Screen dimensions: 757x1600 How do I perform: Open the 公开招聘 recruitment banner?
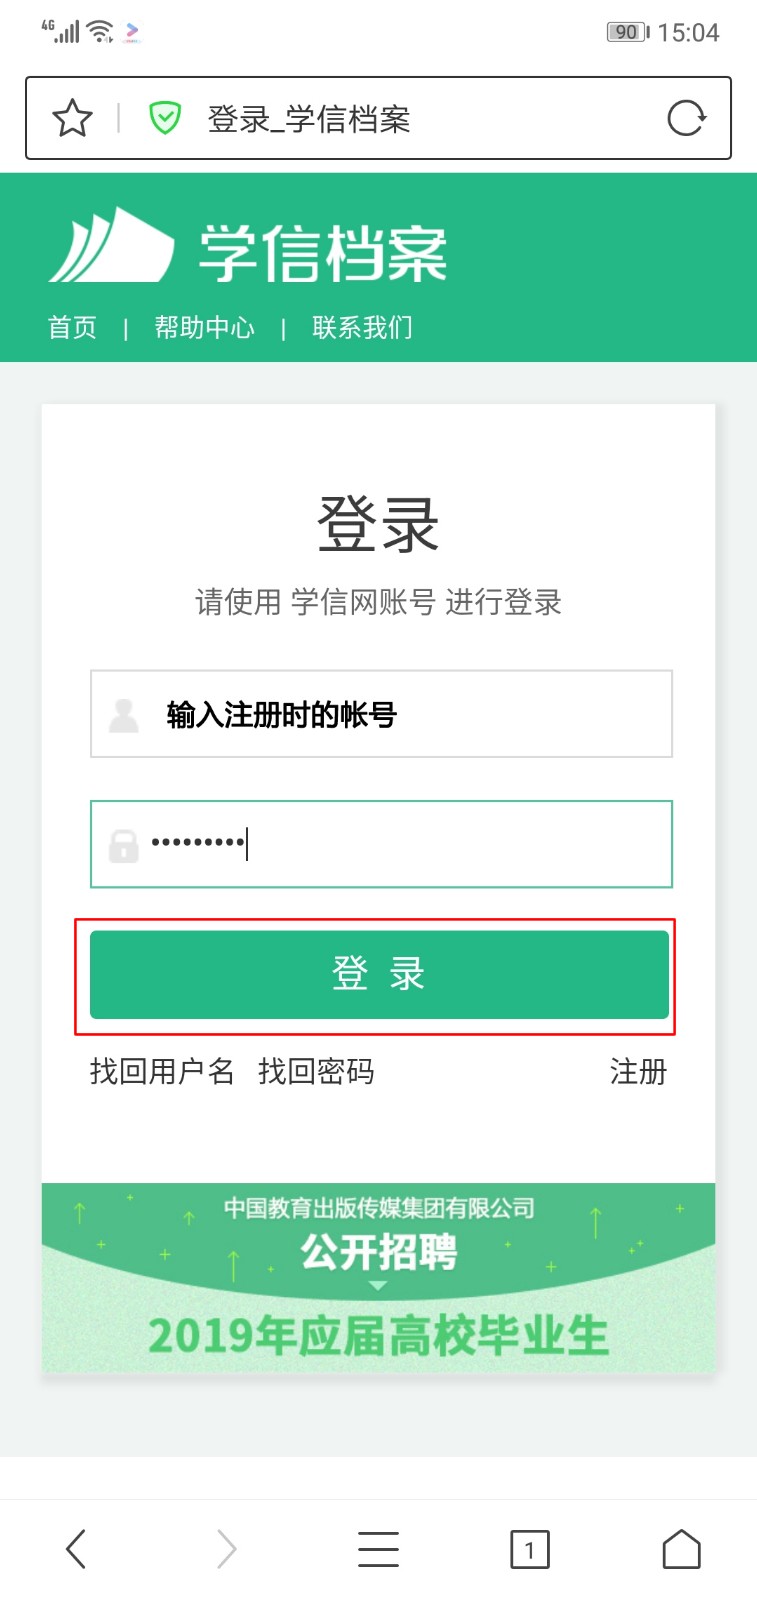(378, 1278)
